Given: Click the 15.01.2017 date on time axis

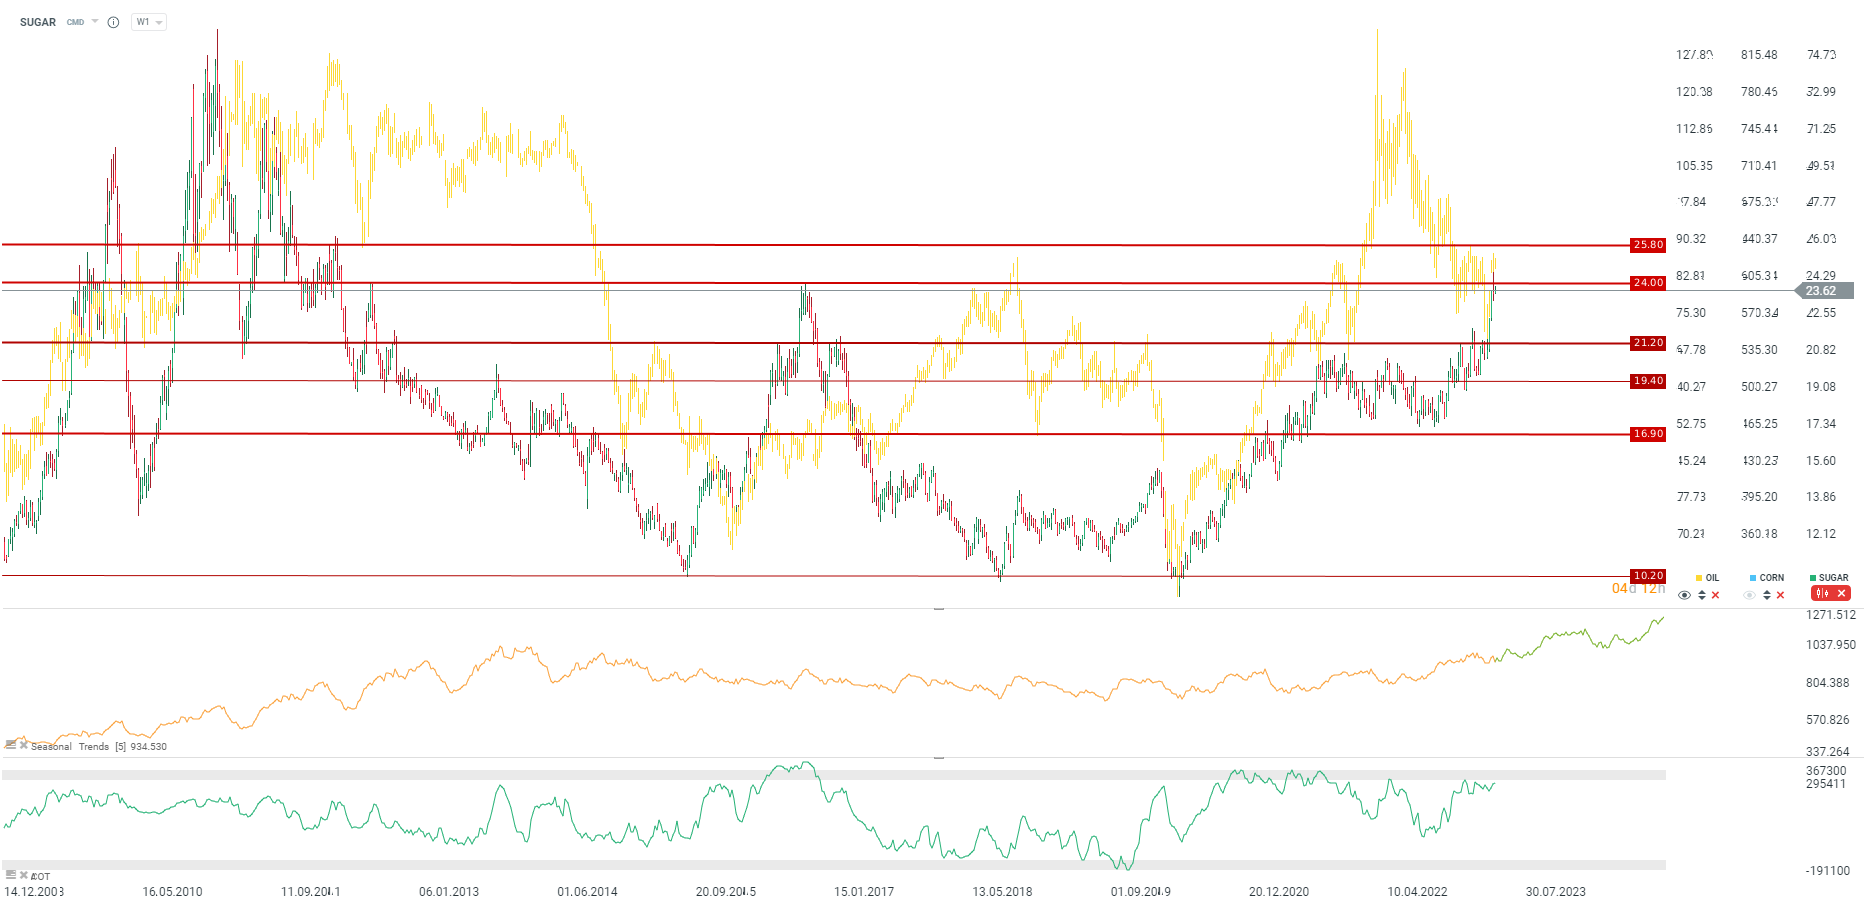Looking at the screenshot, I should 864,892.
